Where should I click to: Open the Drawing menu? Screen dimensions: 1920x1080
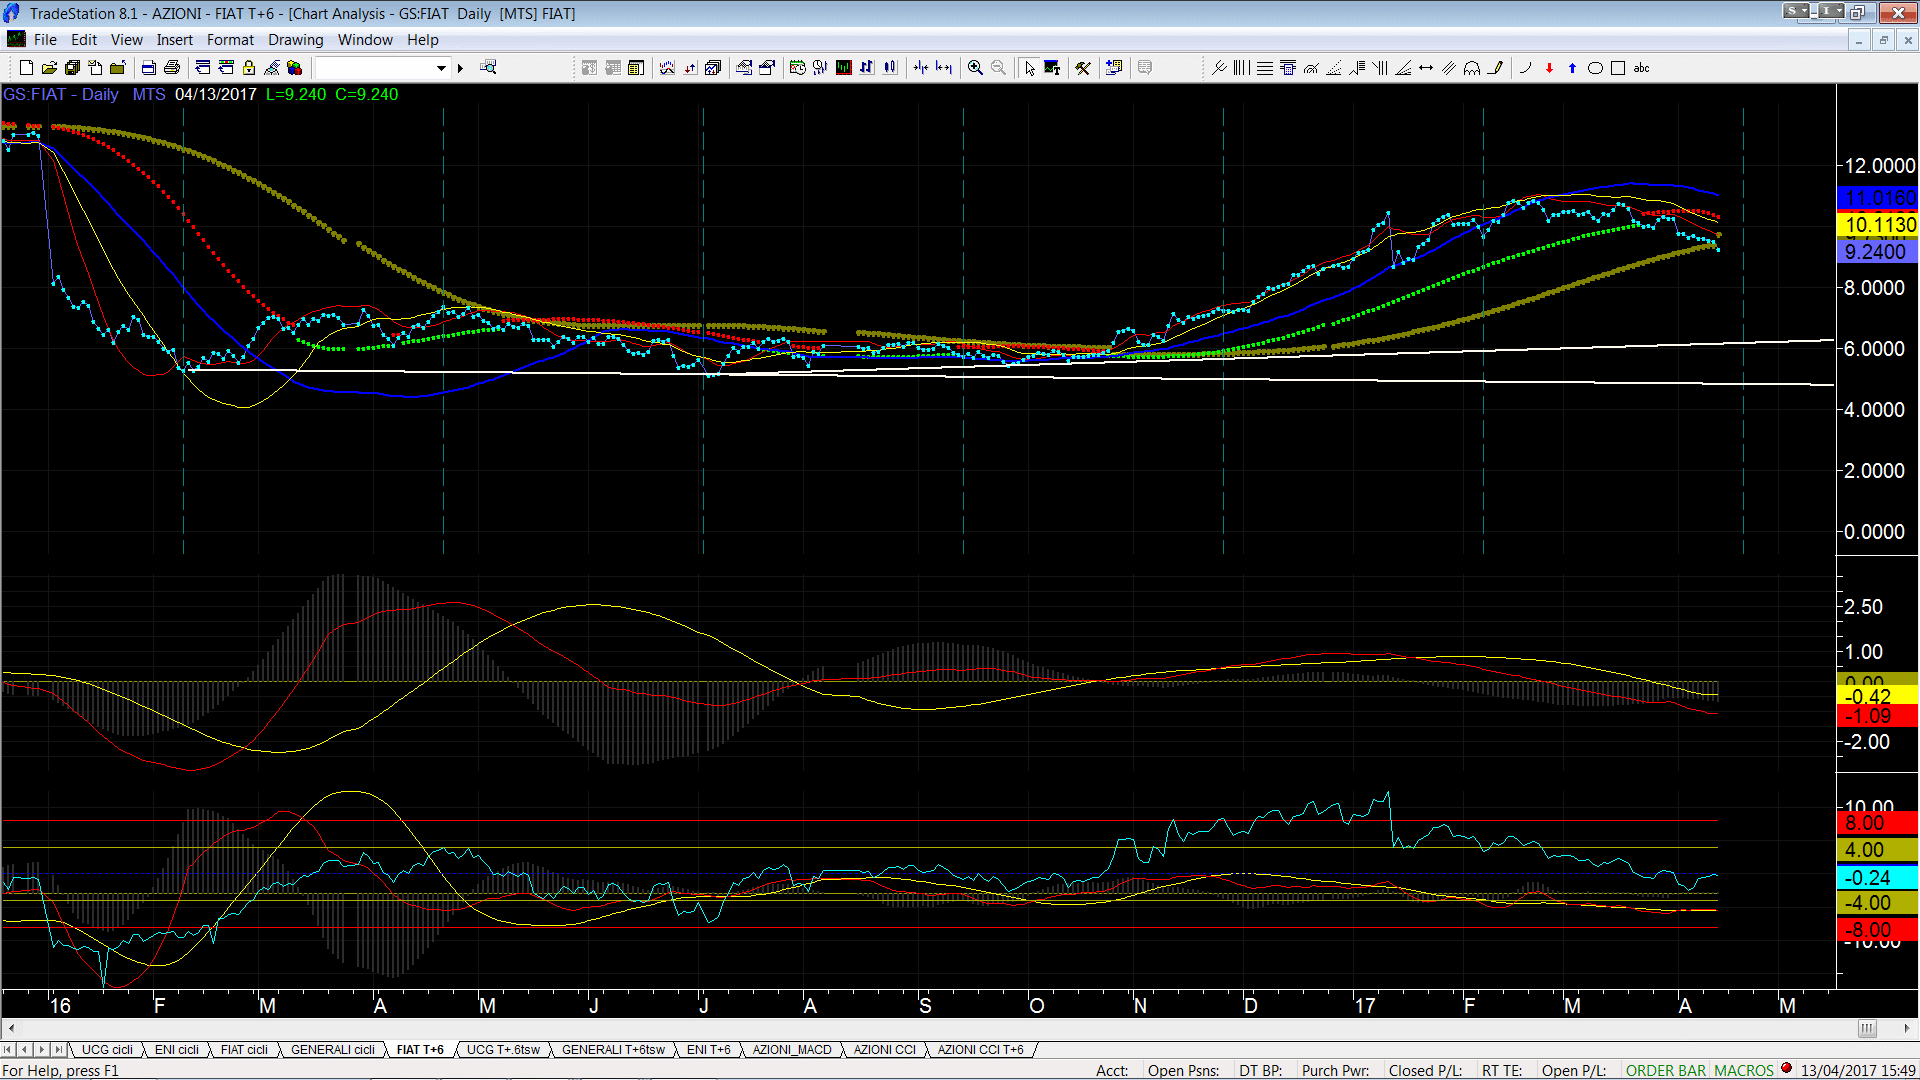click(x=295, y=40)
